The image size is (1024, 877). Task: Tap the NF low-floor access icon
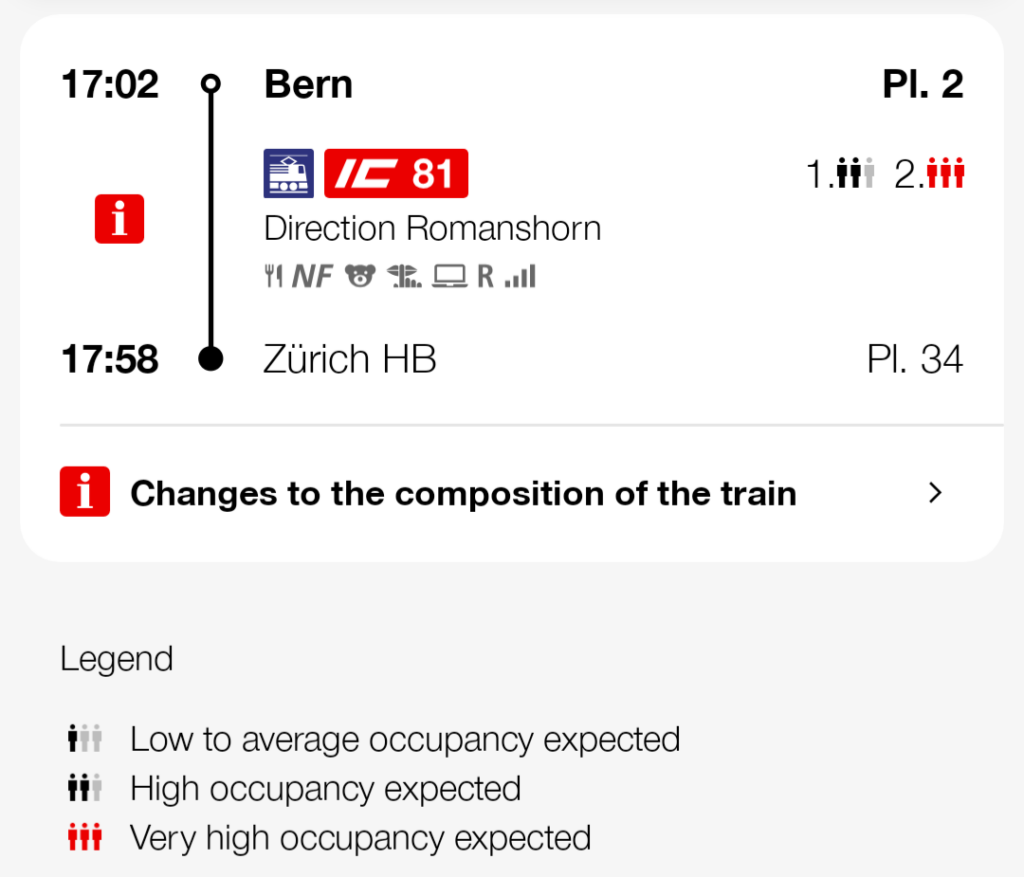pyautogui.click(x=312, y=277)
